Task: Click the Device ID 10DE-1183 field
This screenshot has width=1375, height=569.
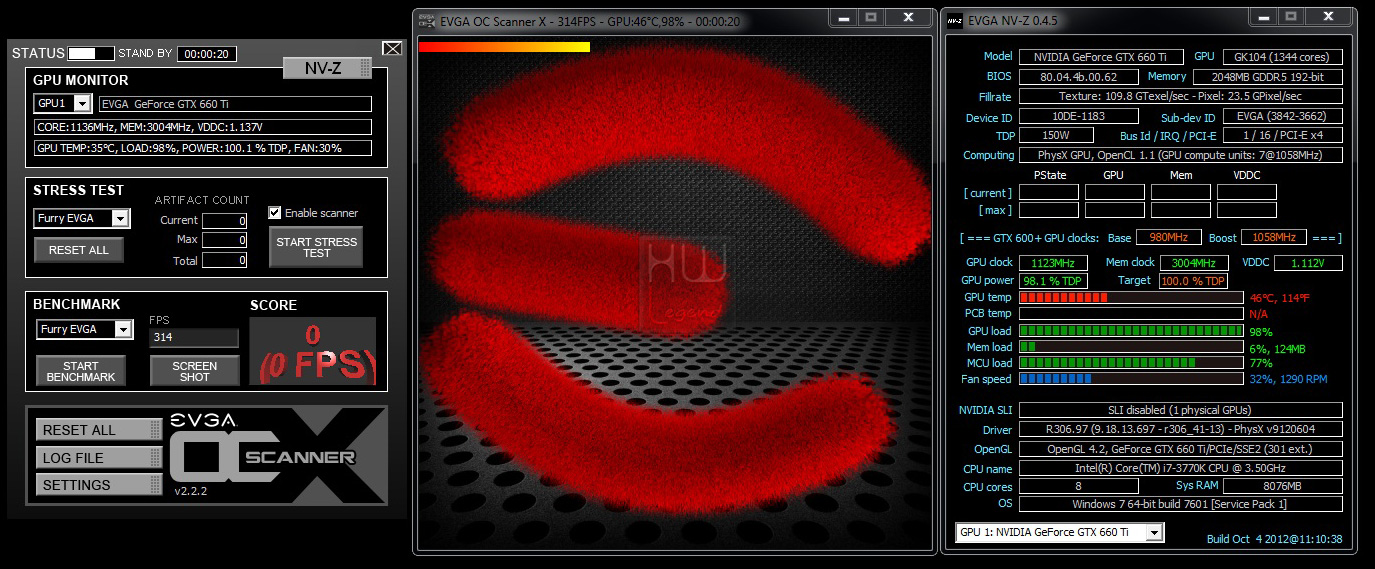Action: point(1078,117)
